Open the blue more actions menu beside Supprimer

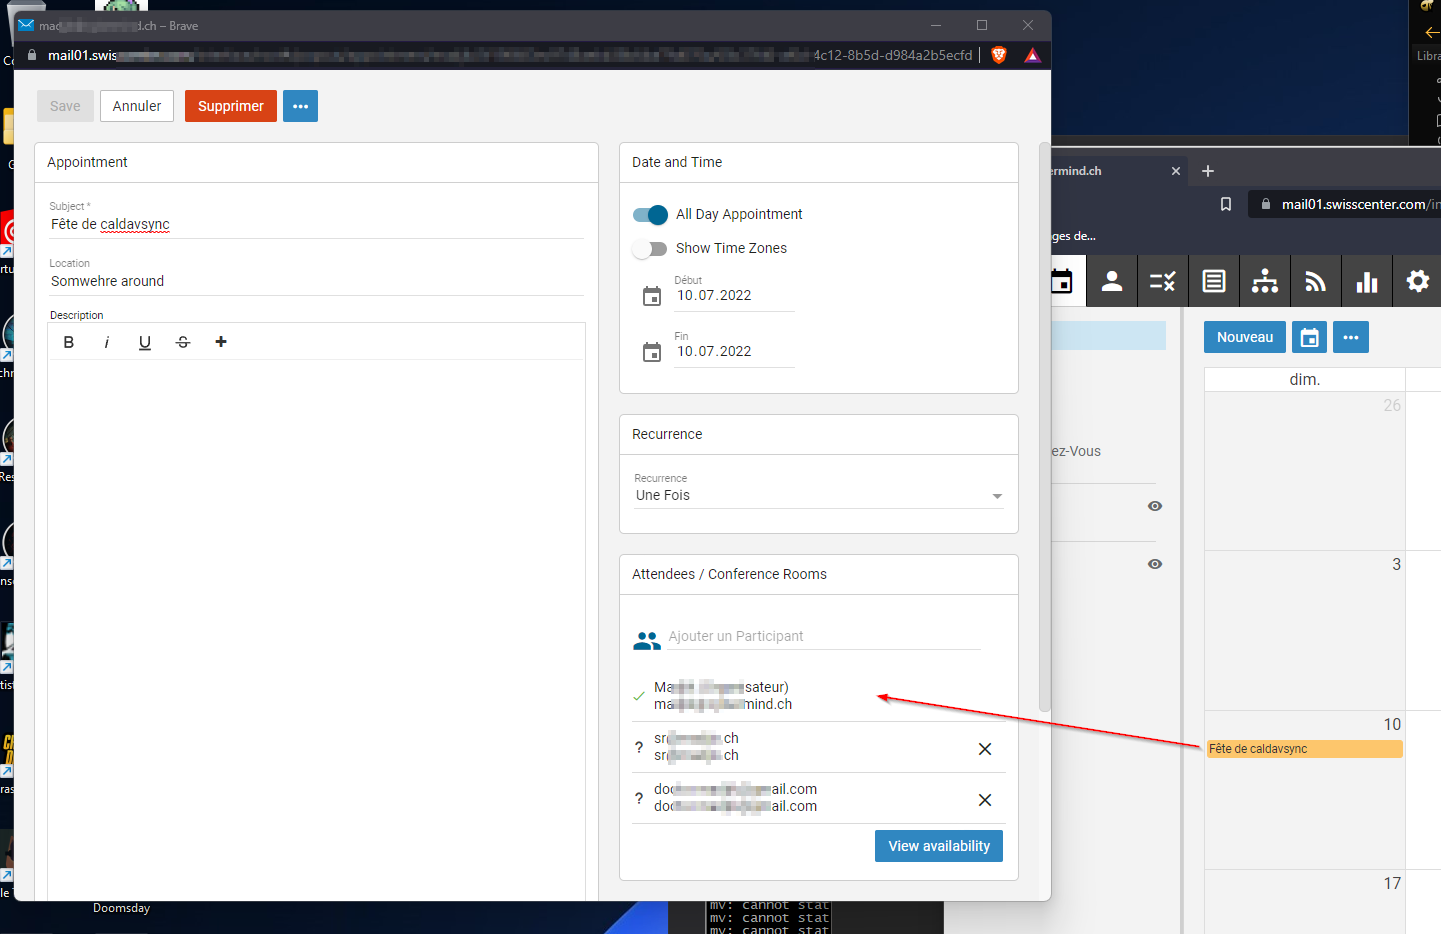[300, 106]
